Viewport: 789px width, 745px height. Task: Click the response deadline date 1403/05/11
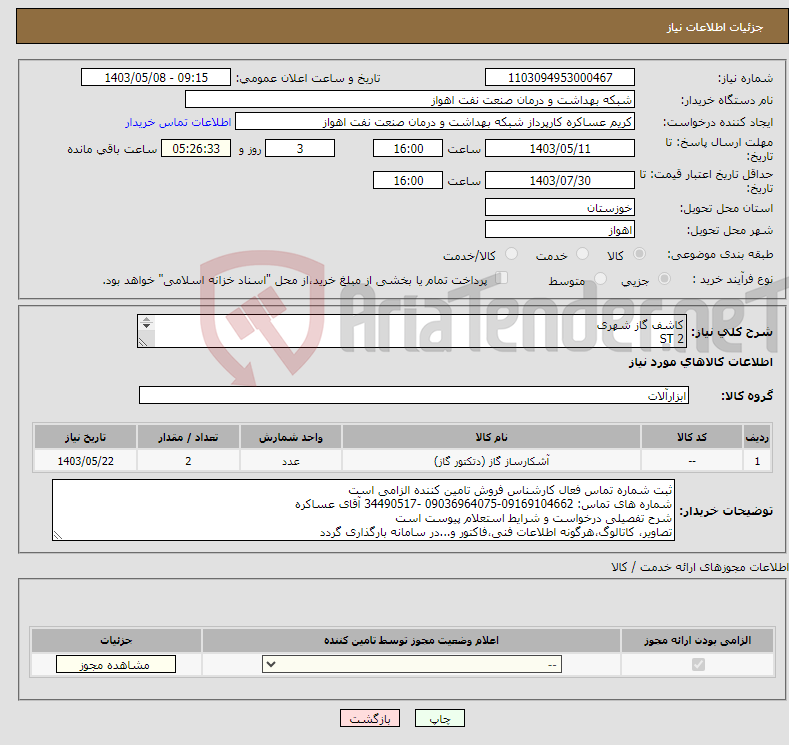point(560,148)
